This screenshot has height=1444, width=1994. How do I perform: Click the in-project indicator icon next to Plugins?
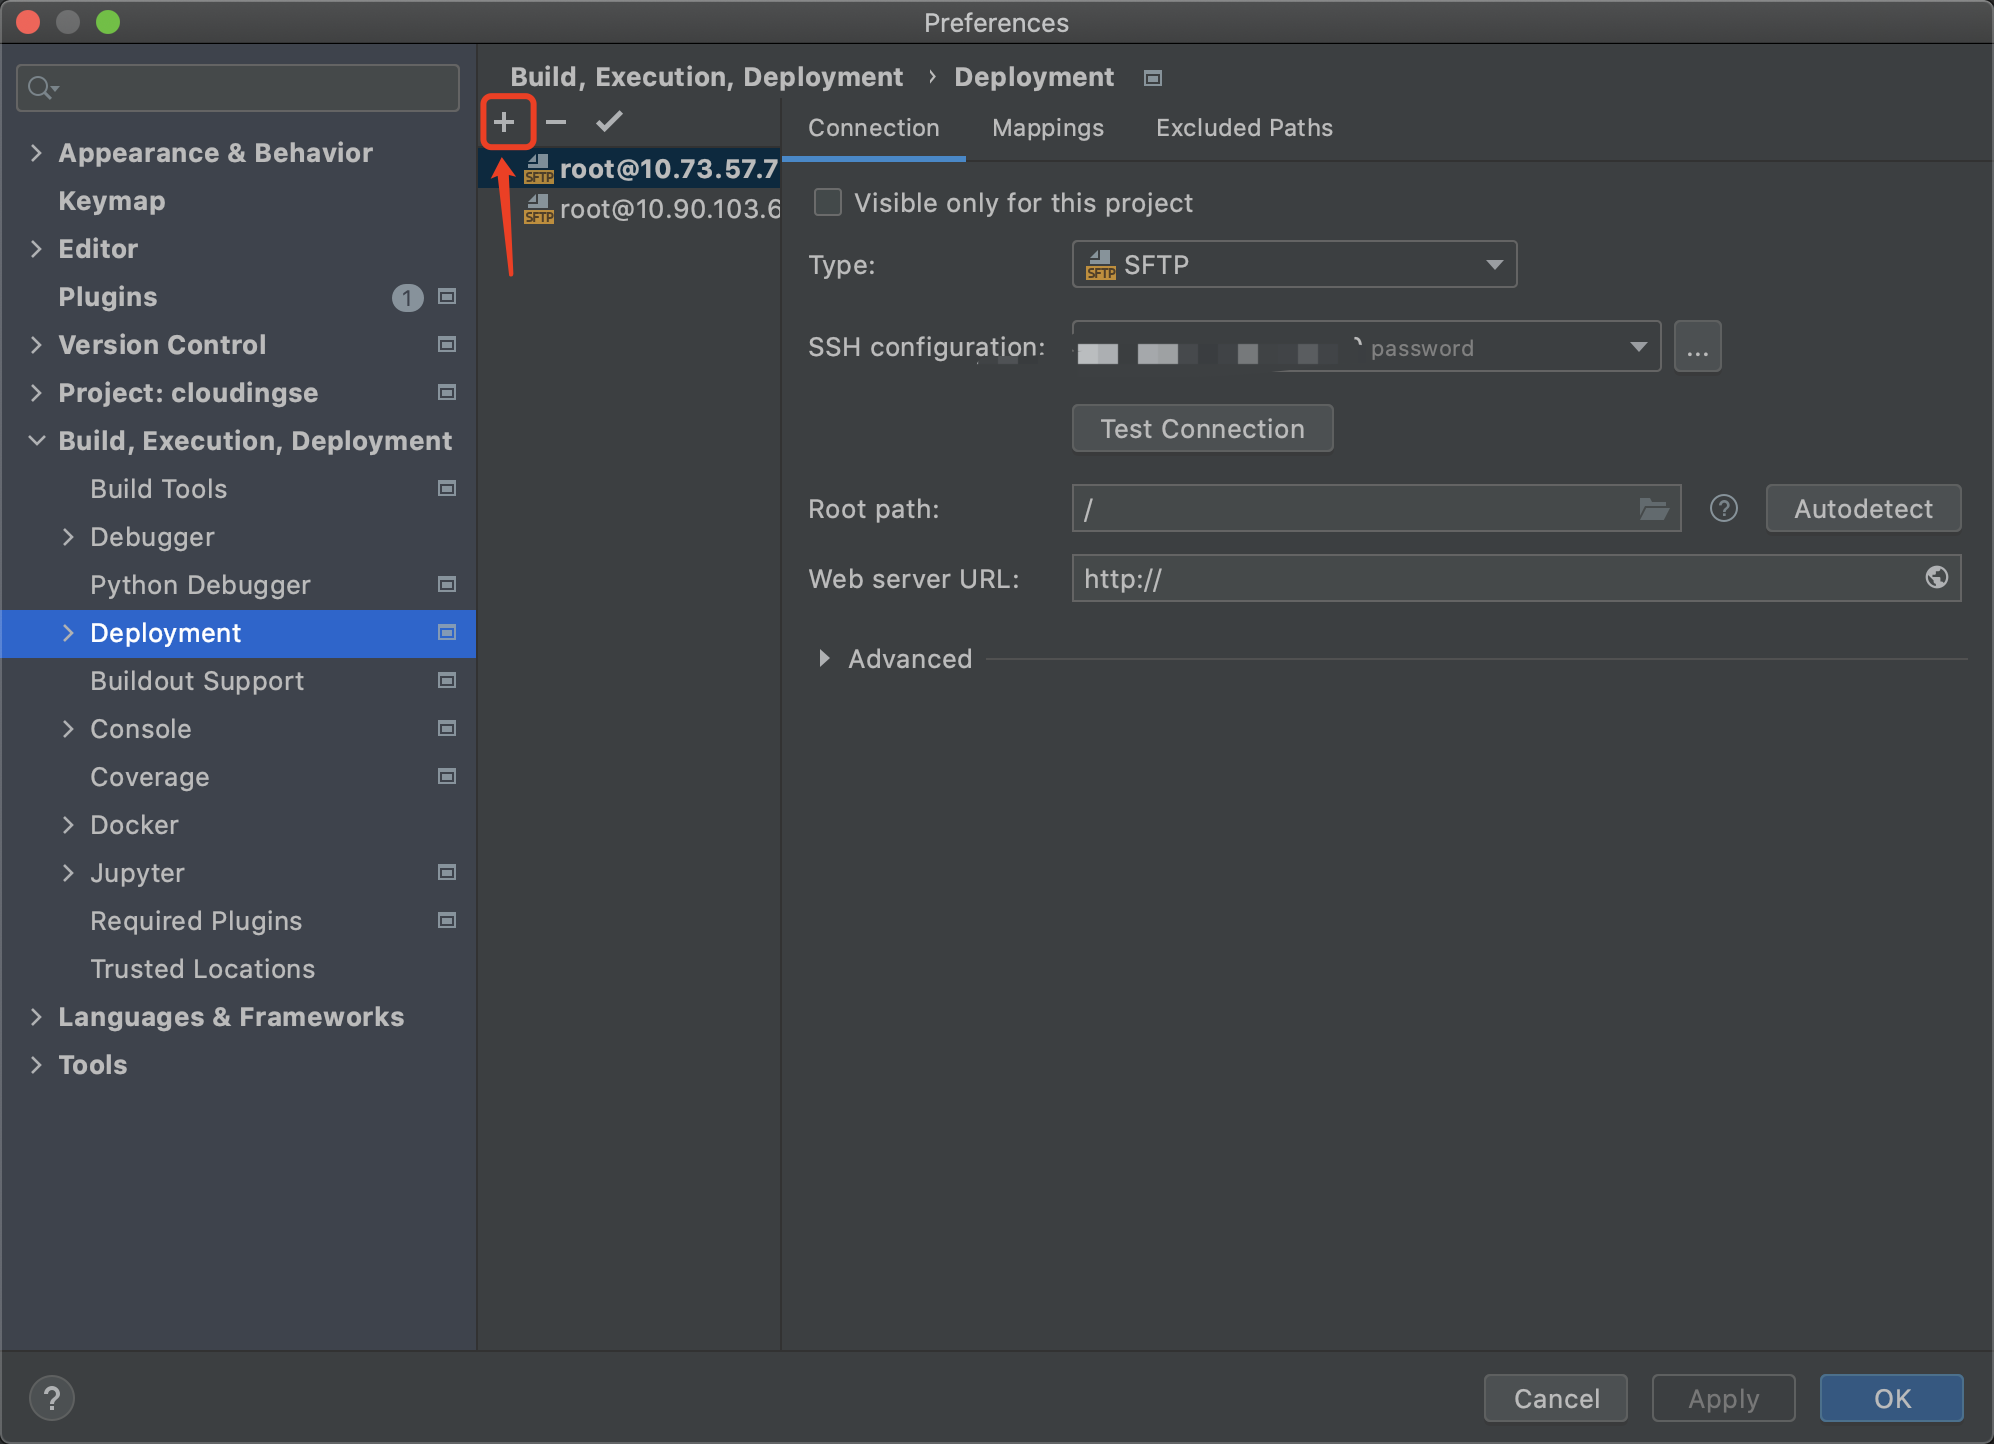tap(447, 297)
